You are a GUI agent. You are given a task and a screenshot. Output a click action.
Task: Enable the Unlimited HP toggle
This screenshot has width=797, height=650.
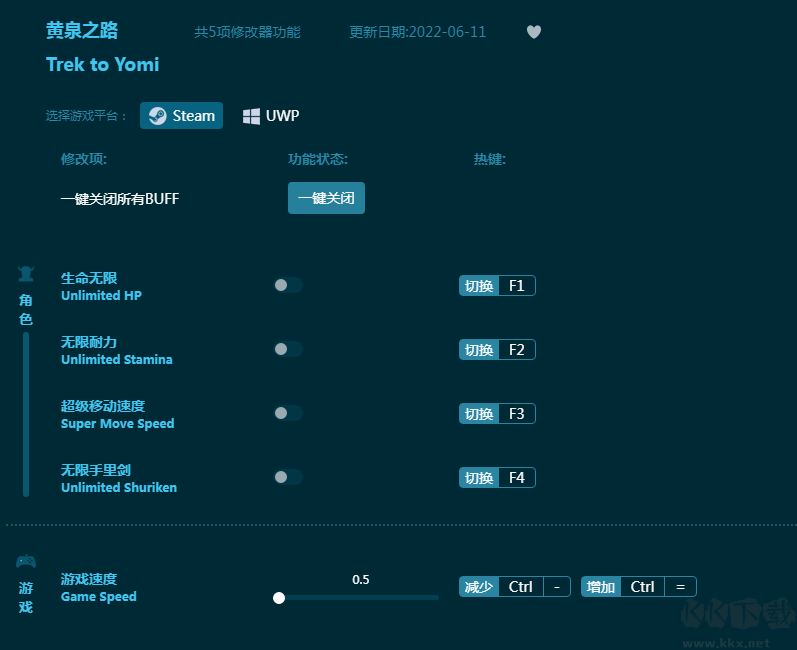288,285
